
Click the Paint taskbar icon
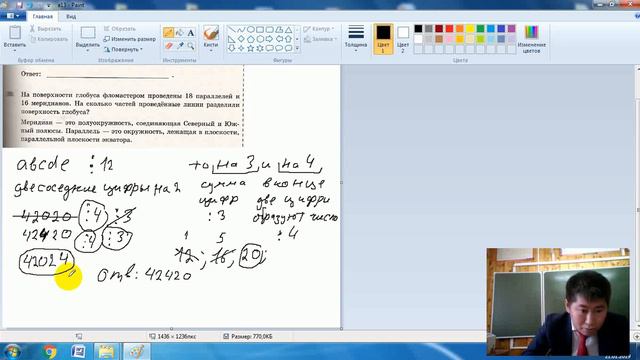coord(136,351)
